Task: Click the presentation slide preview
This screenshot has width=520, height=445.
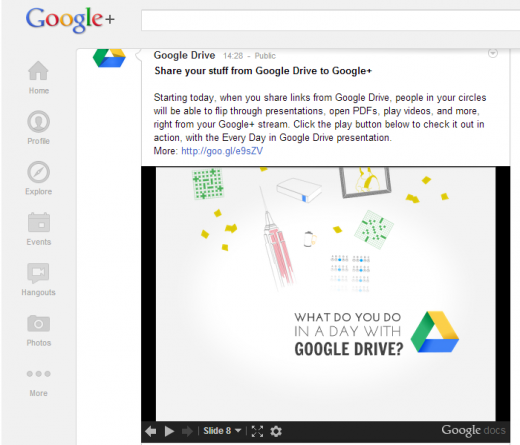Action: click(326, 294)
